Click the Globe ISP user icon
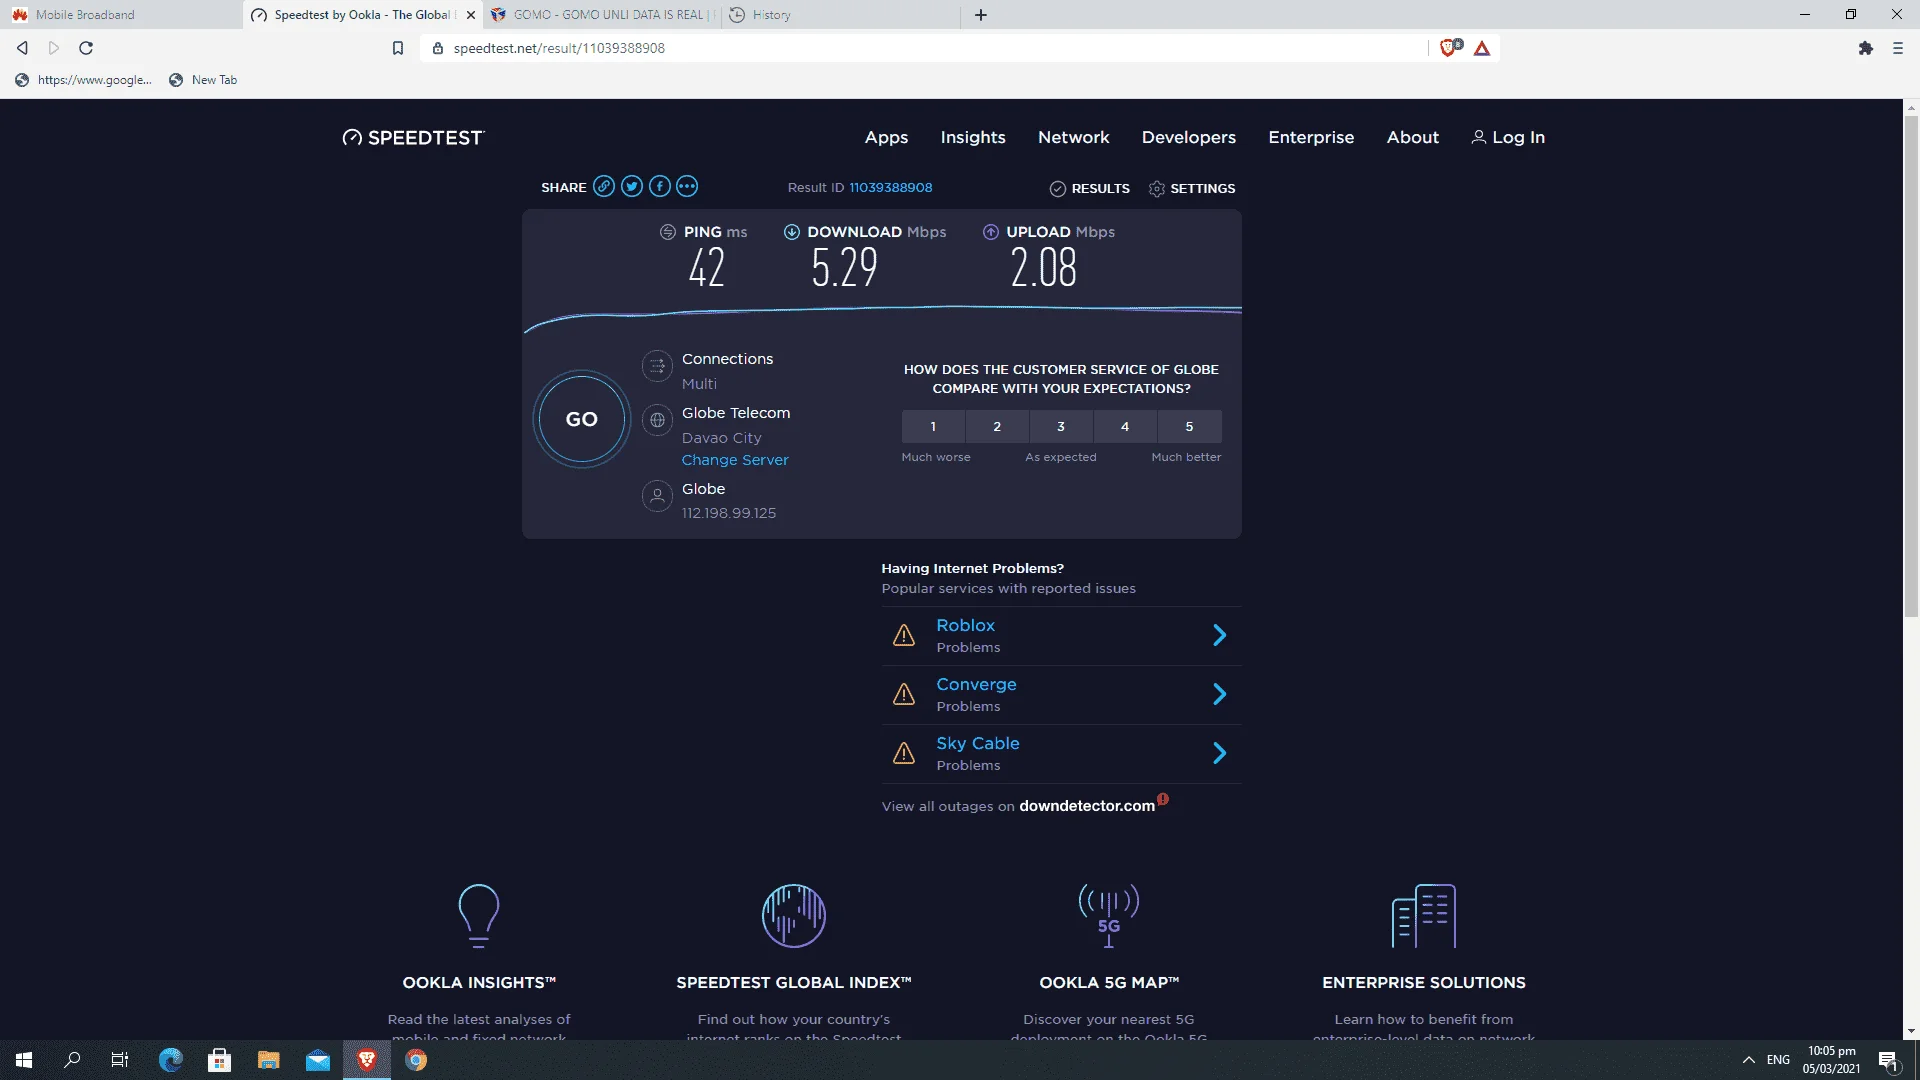Viewport: 1920px width, 1080px height. pyautogui.click(x=657, y=496)
